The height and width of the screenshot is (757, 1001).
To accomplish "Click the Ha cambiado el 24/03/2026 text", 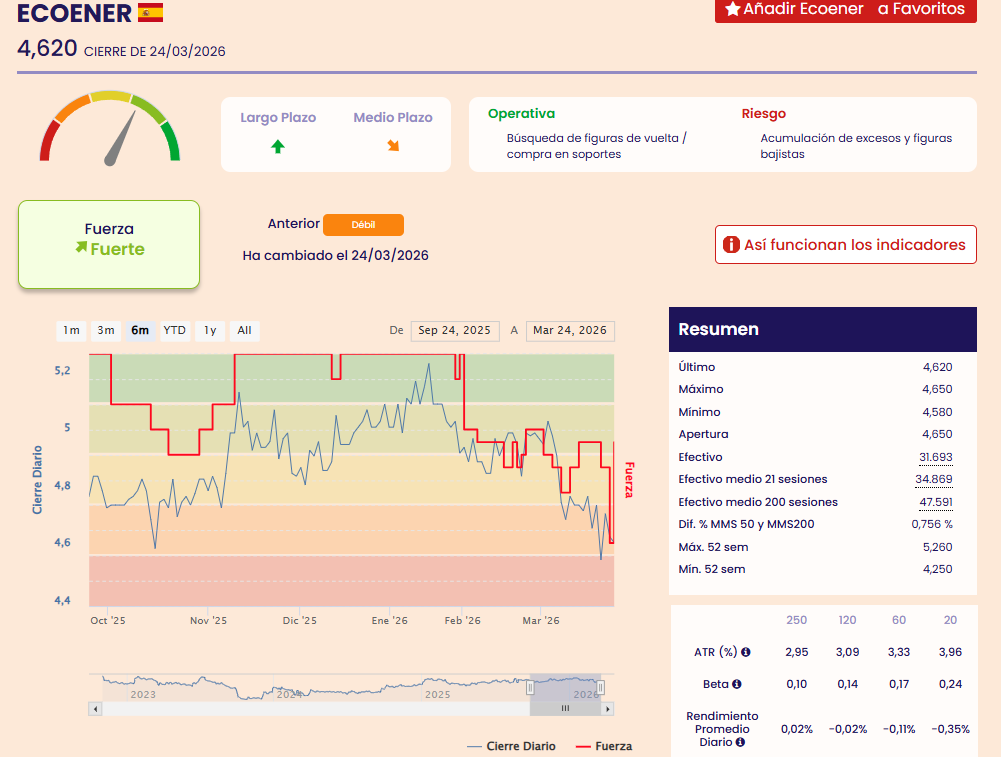I will coord(336,255).
